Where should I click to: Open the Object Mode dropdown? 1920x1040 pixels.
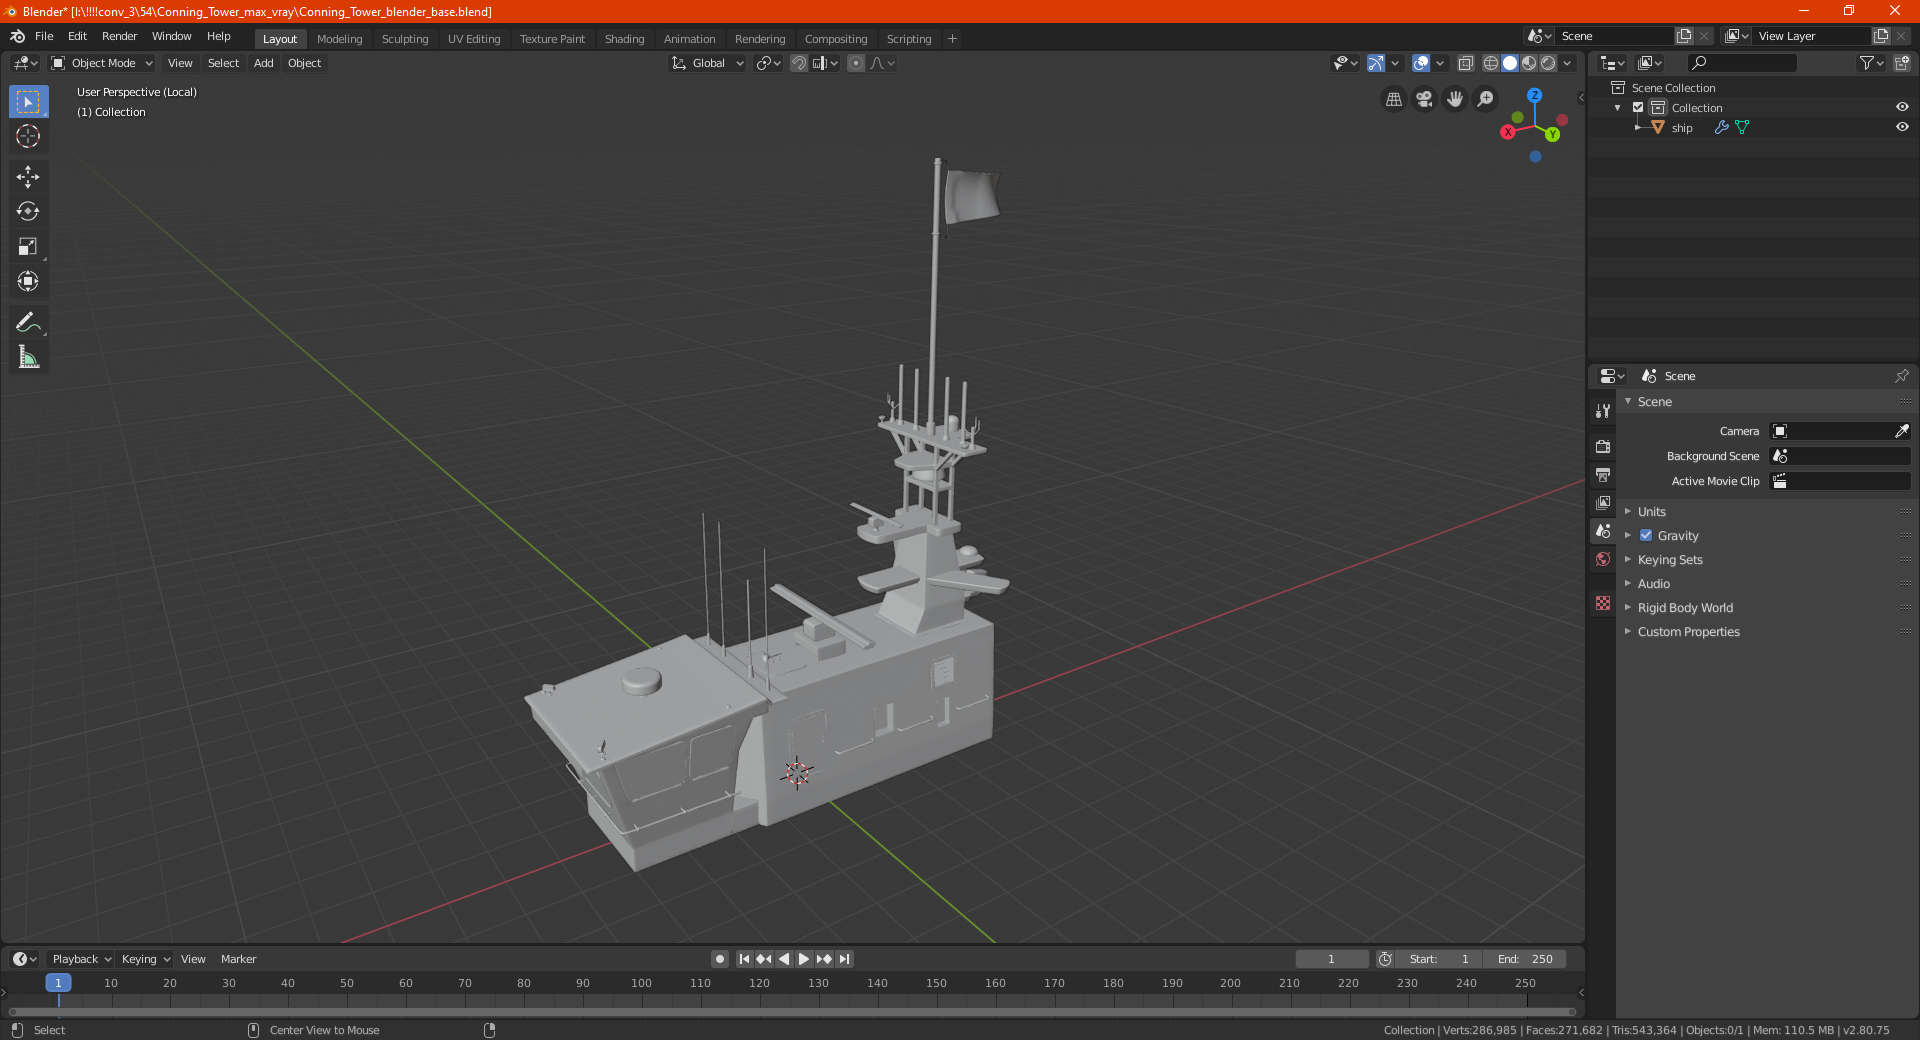(x=102, y=63)
